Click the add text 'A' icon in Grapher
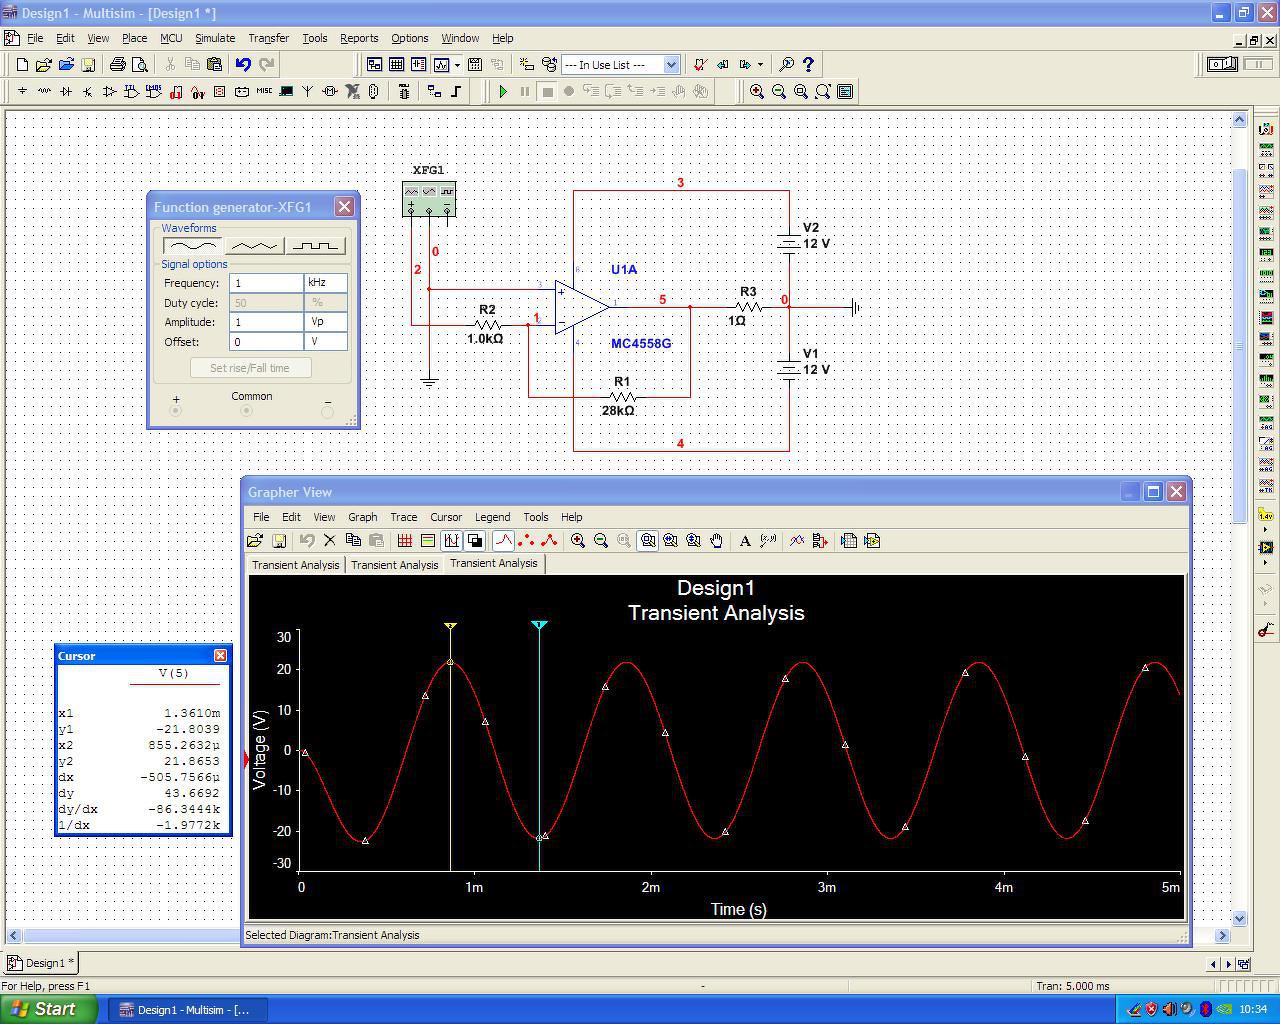 (745, 541)
